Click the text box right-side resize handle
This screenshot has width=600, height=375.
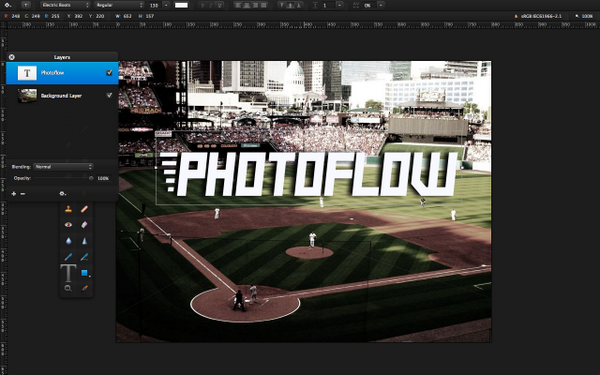click(x=462, y=168)
